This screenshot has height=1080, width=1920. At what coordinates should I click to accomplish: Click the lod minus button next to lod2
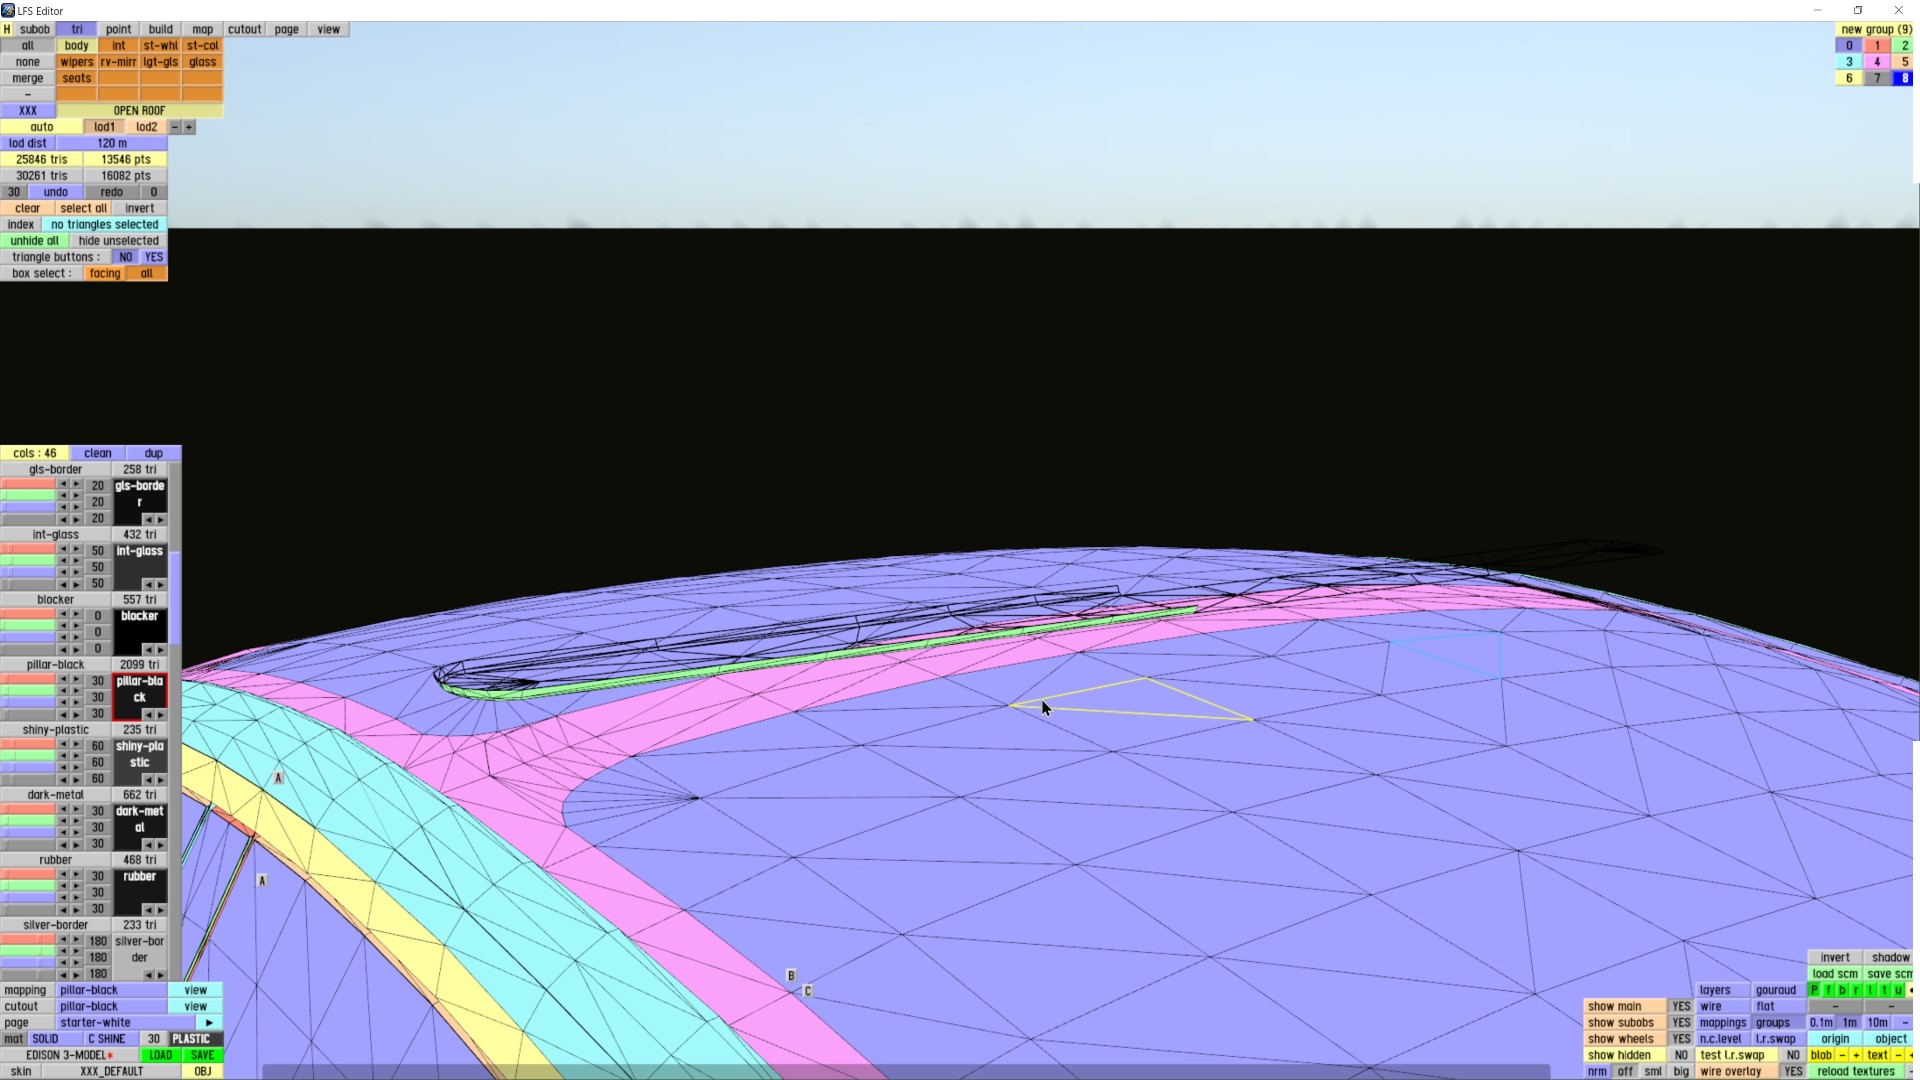click(175, 127)
